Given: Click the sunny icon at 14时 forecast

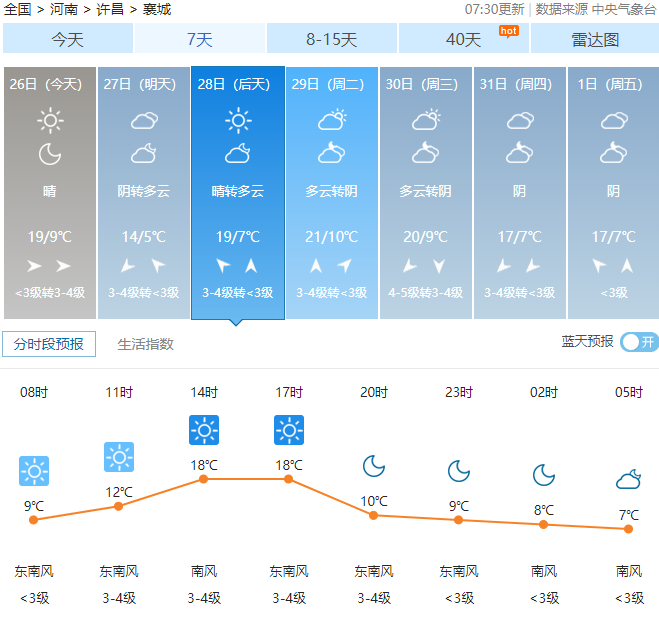Looking at the screenshot, I should click(204, 430).
